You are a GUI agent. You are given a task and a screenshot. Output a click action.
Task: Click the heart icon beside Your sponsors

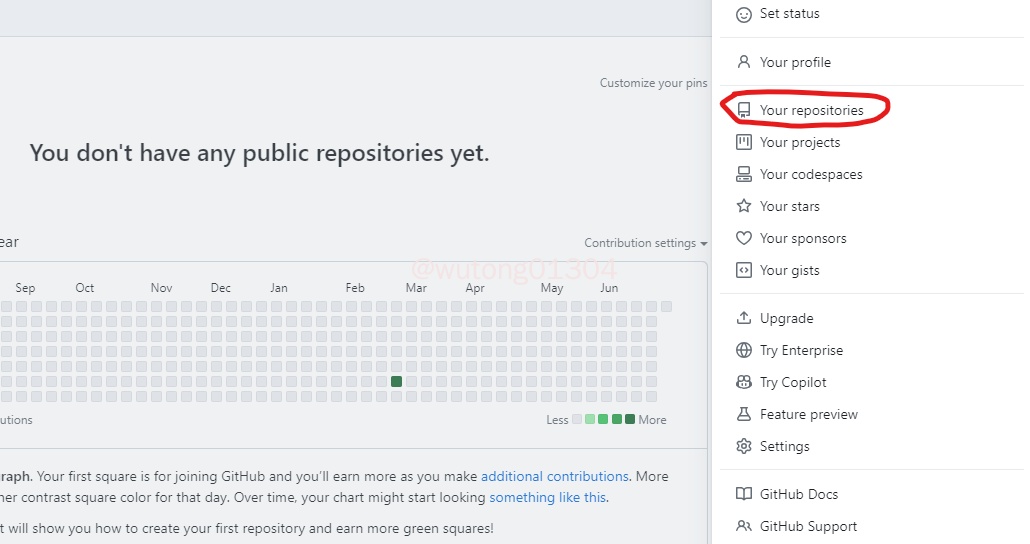tap(743, 238)
